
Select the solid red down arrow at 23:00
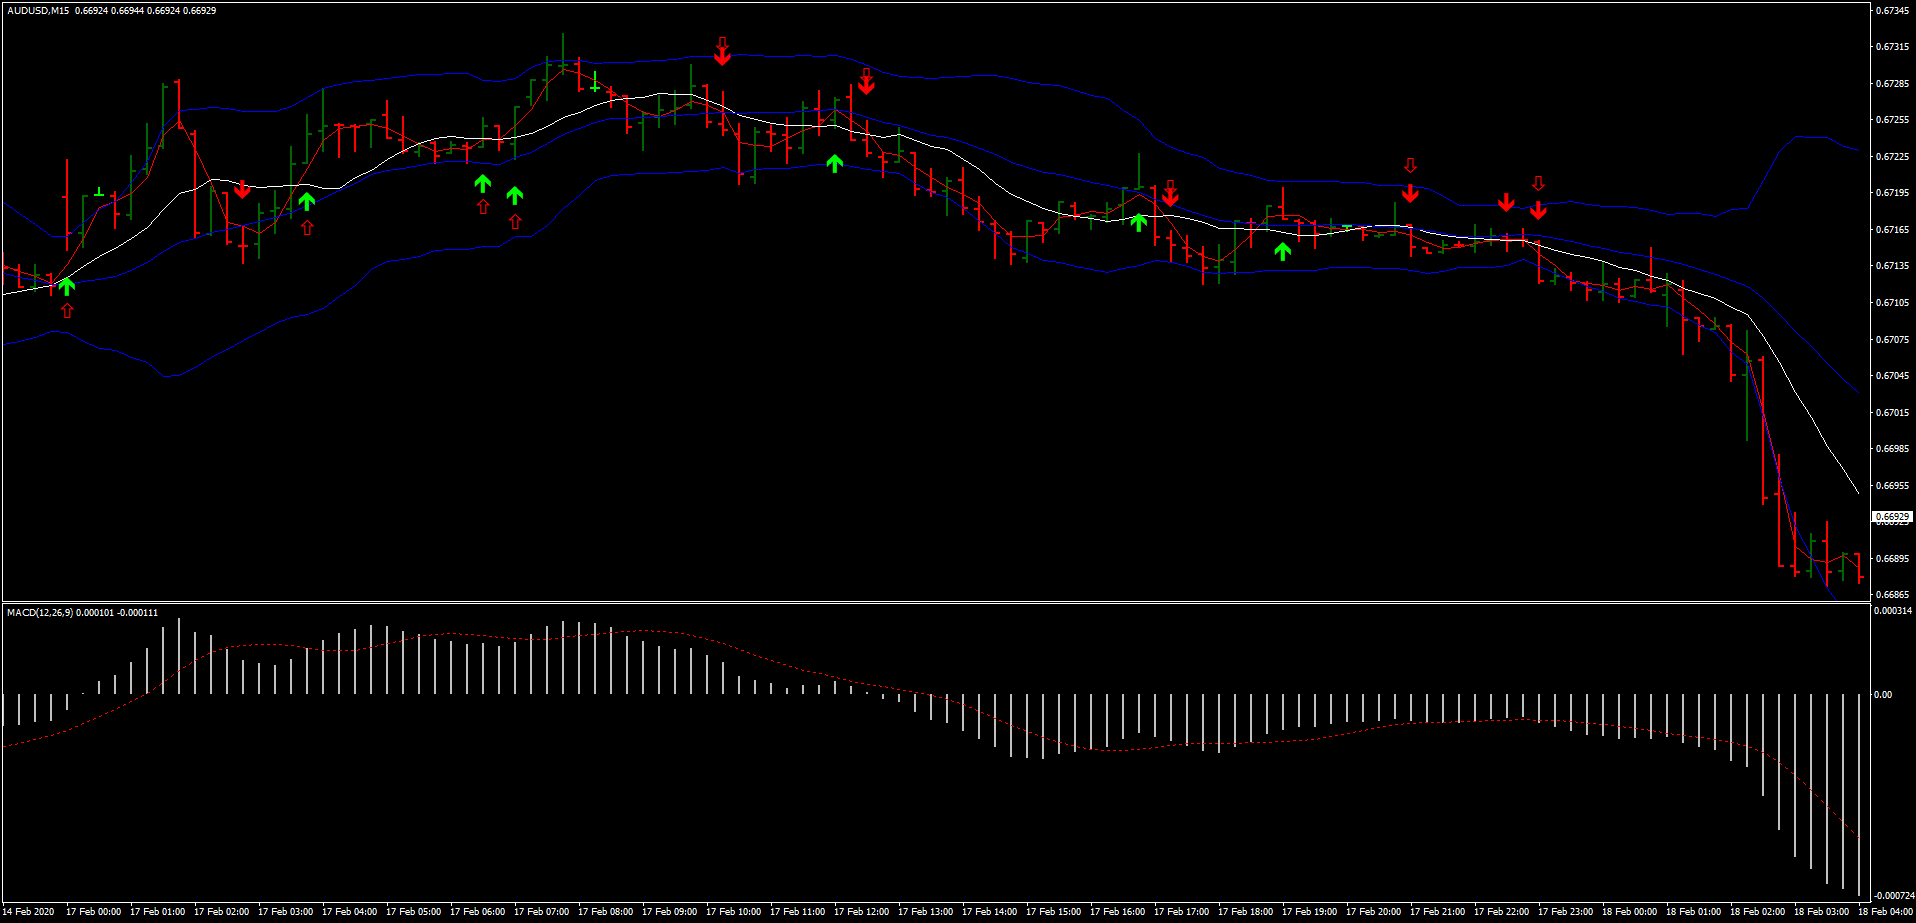[x=1538, y=210]
